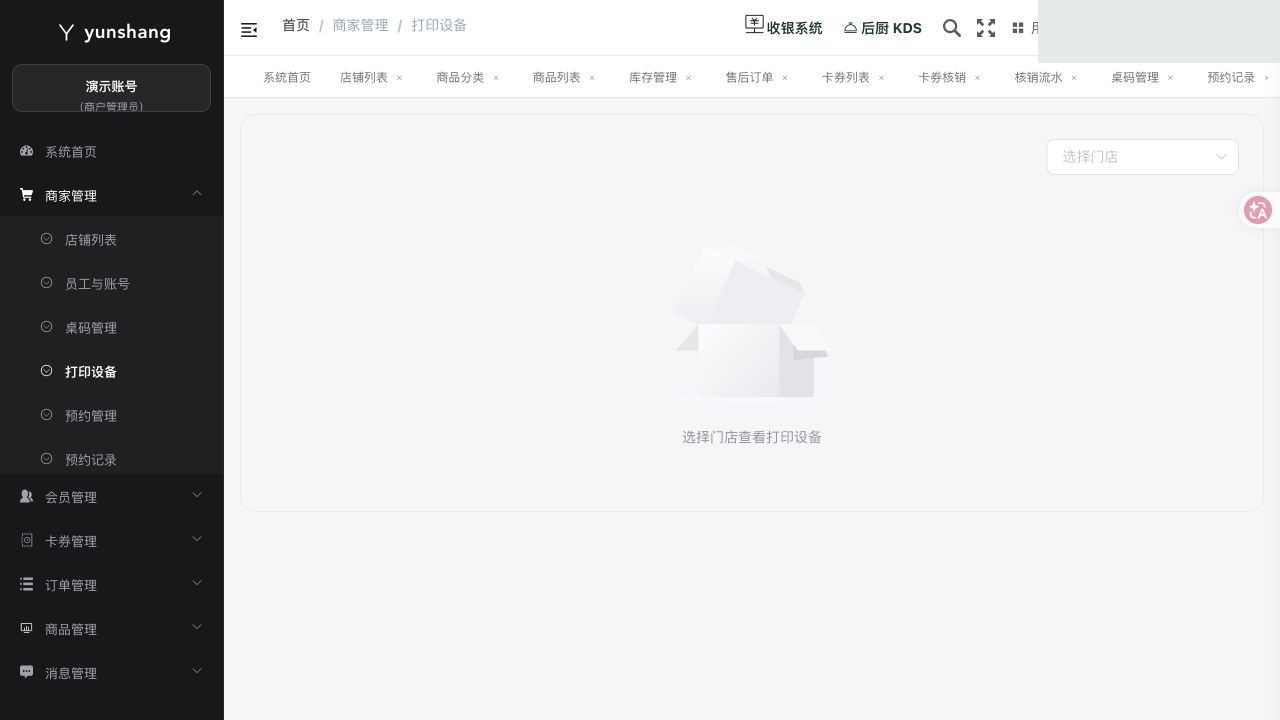1280x720 pixels.
Task: Go to 系统首页 in sidebar
Action: tap(111, 152)
